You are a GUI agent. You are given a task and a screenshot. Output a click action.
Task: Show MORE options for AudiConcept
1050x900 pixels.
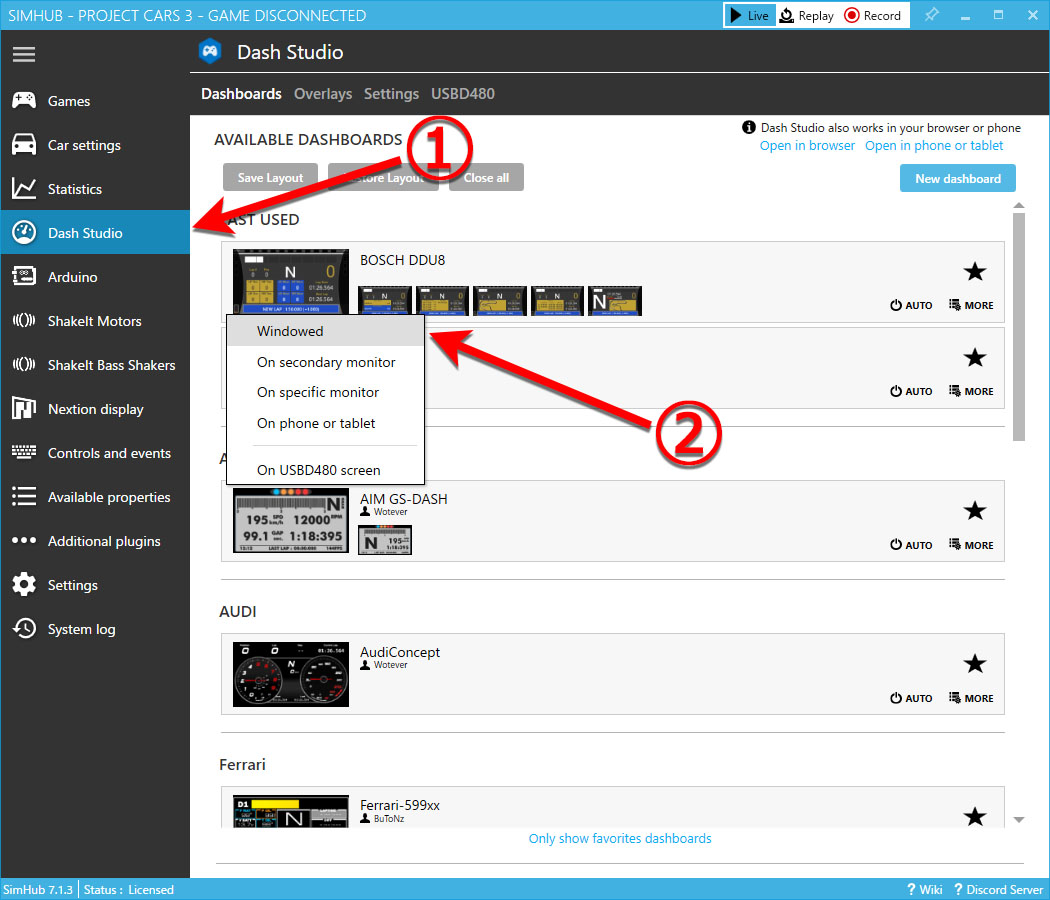click(x=971, y=698)
